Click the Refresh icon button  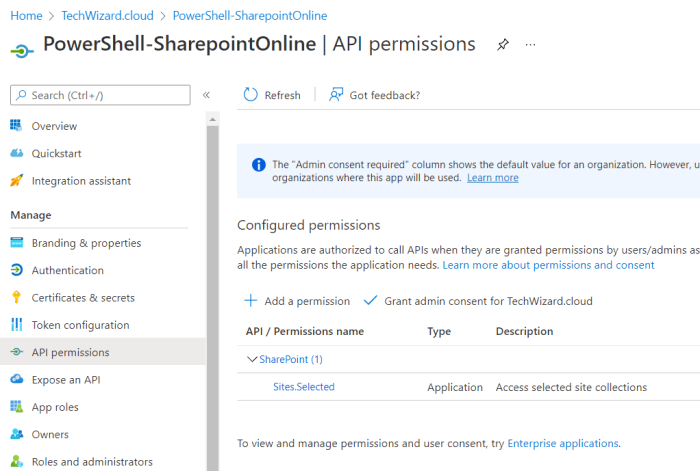[x=251, y=95]
